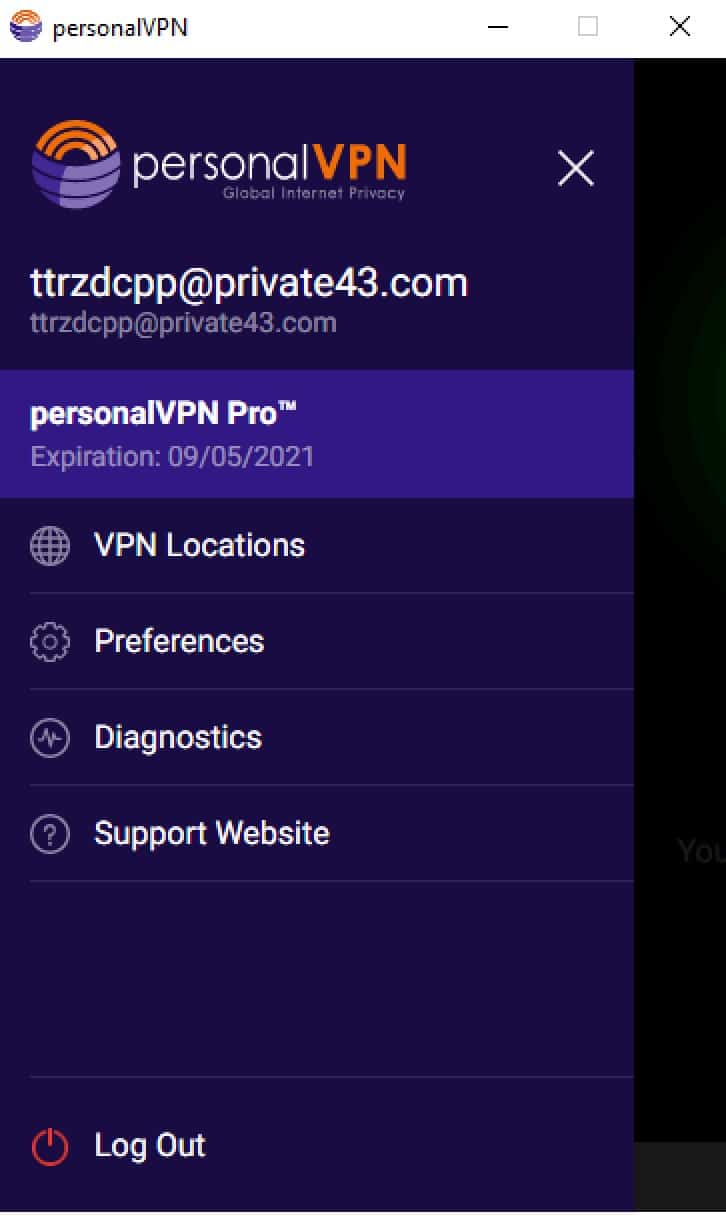The width and height of the screenshot is (726, 1216).
Task: Click the question mark Support icon
Action: pyautogui.click(x=50, y=834)
